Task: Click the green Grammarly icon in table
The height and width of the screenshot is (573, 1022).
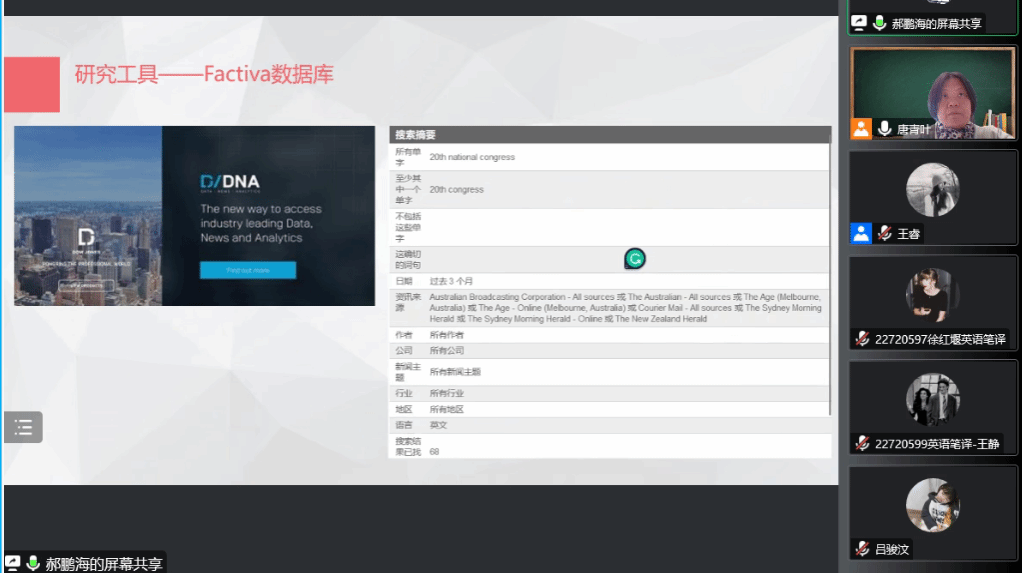Action: tap(634, 259)
